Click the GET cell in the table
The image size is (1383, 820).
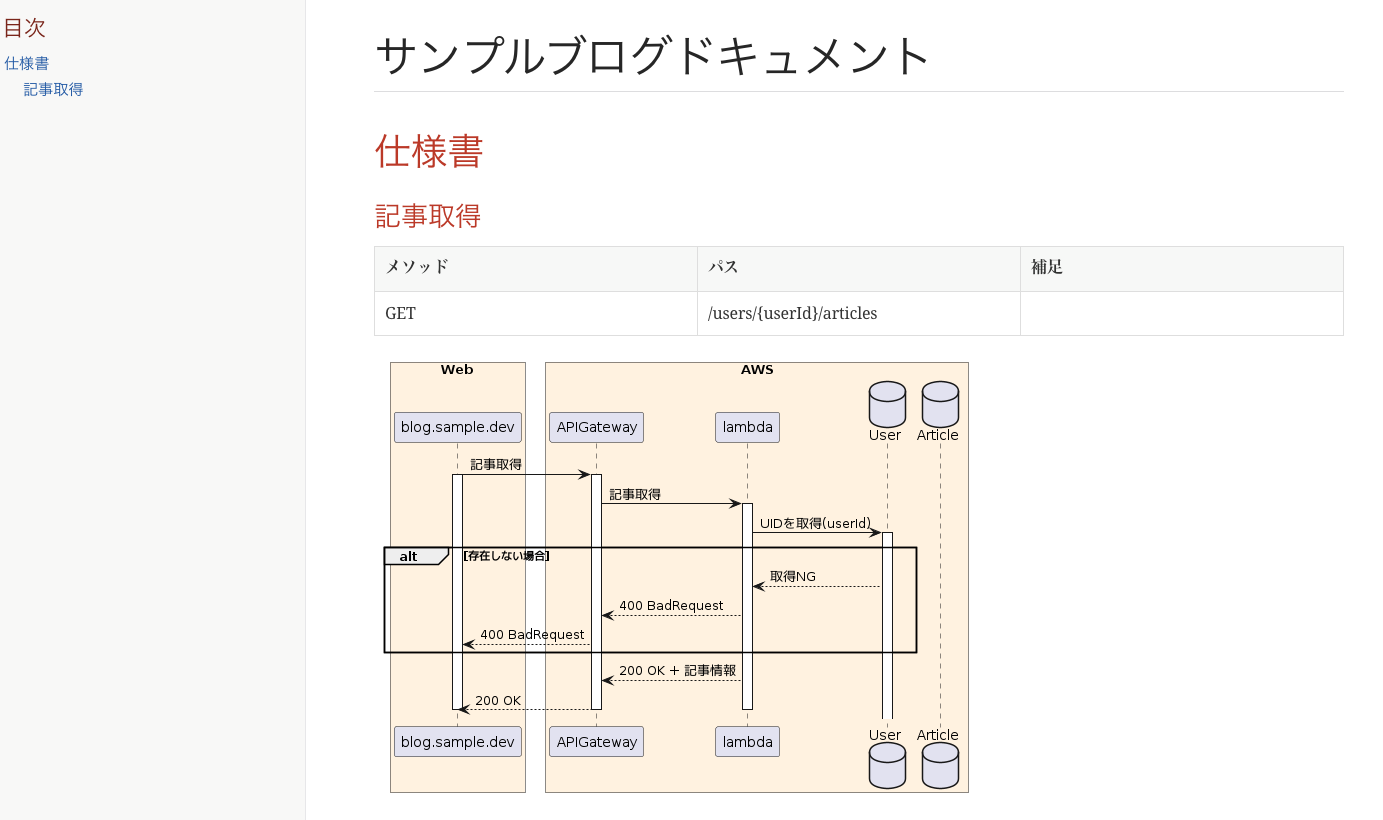400,313
